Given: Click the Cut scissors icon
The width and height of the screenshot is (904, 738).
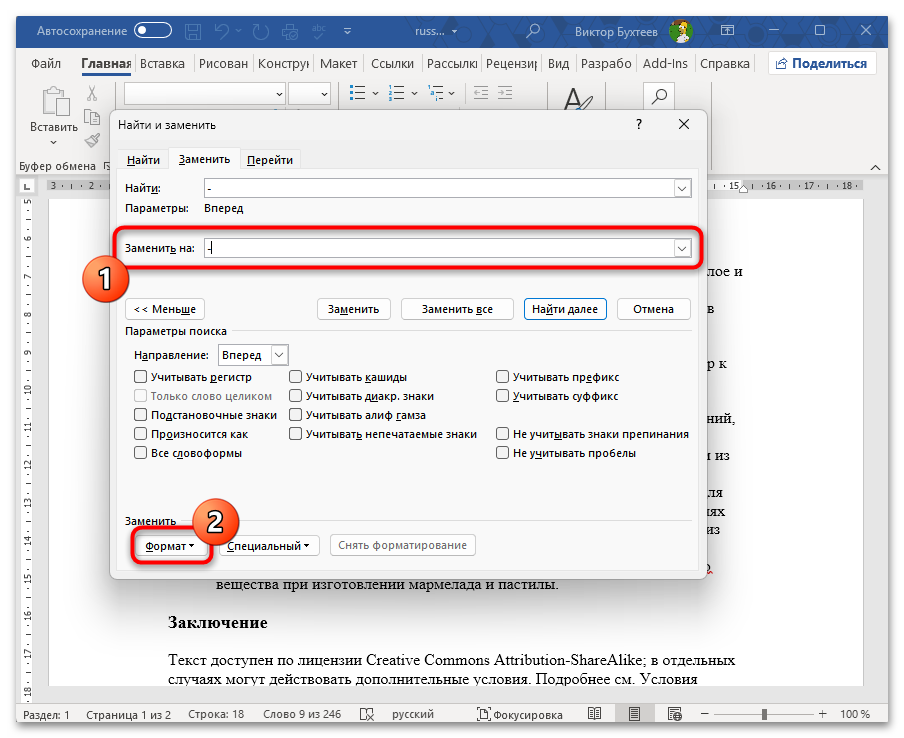Looking at the screenshot, I should 92,94.
